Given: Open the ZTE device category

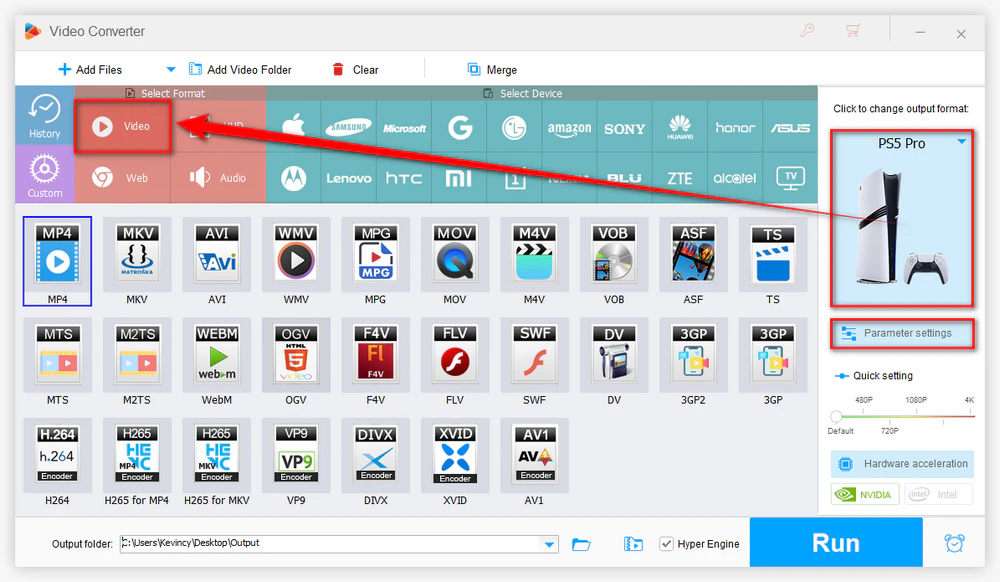Looking at the screenshot, I should point(680,178).
